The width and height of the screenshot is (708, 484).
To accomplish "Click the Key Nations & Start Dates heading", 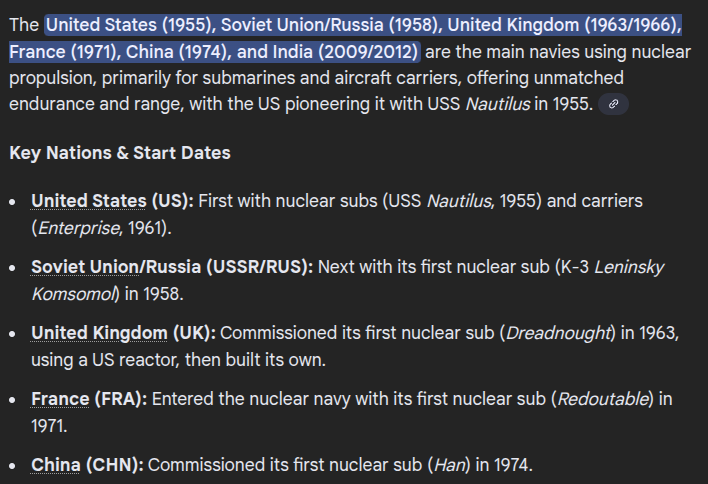I will click(120, 153).
